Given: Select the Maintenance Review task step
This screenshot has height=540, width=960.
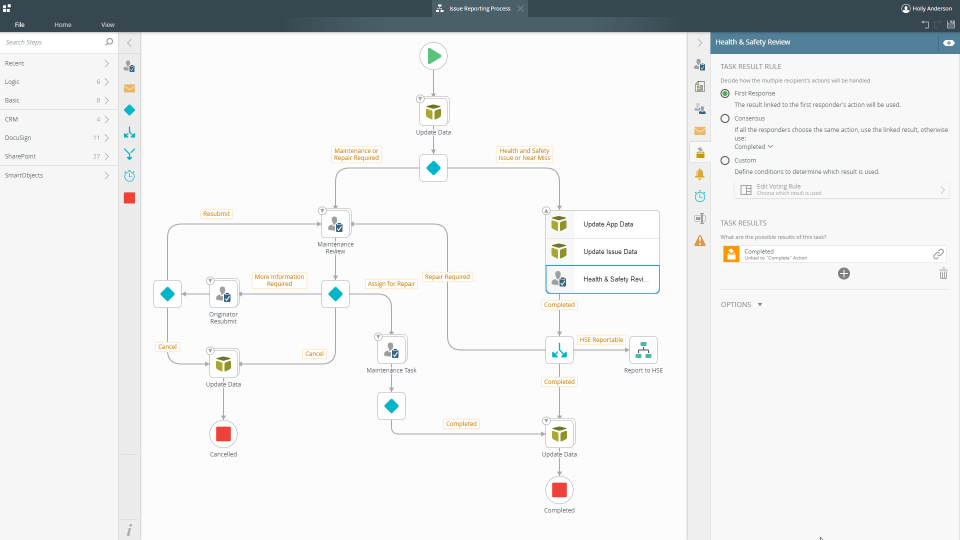Looking at the screenshot, I should (336, 224).
